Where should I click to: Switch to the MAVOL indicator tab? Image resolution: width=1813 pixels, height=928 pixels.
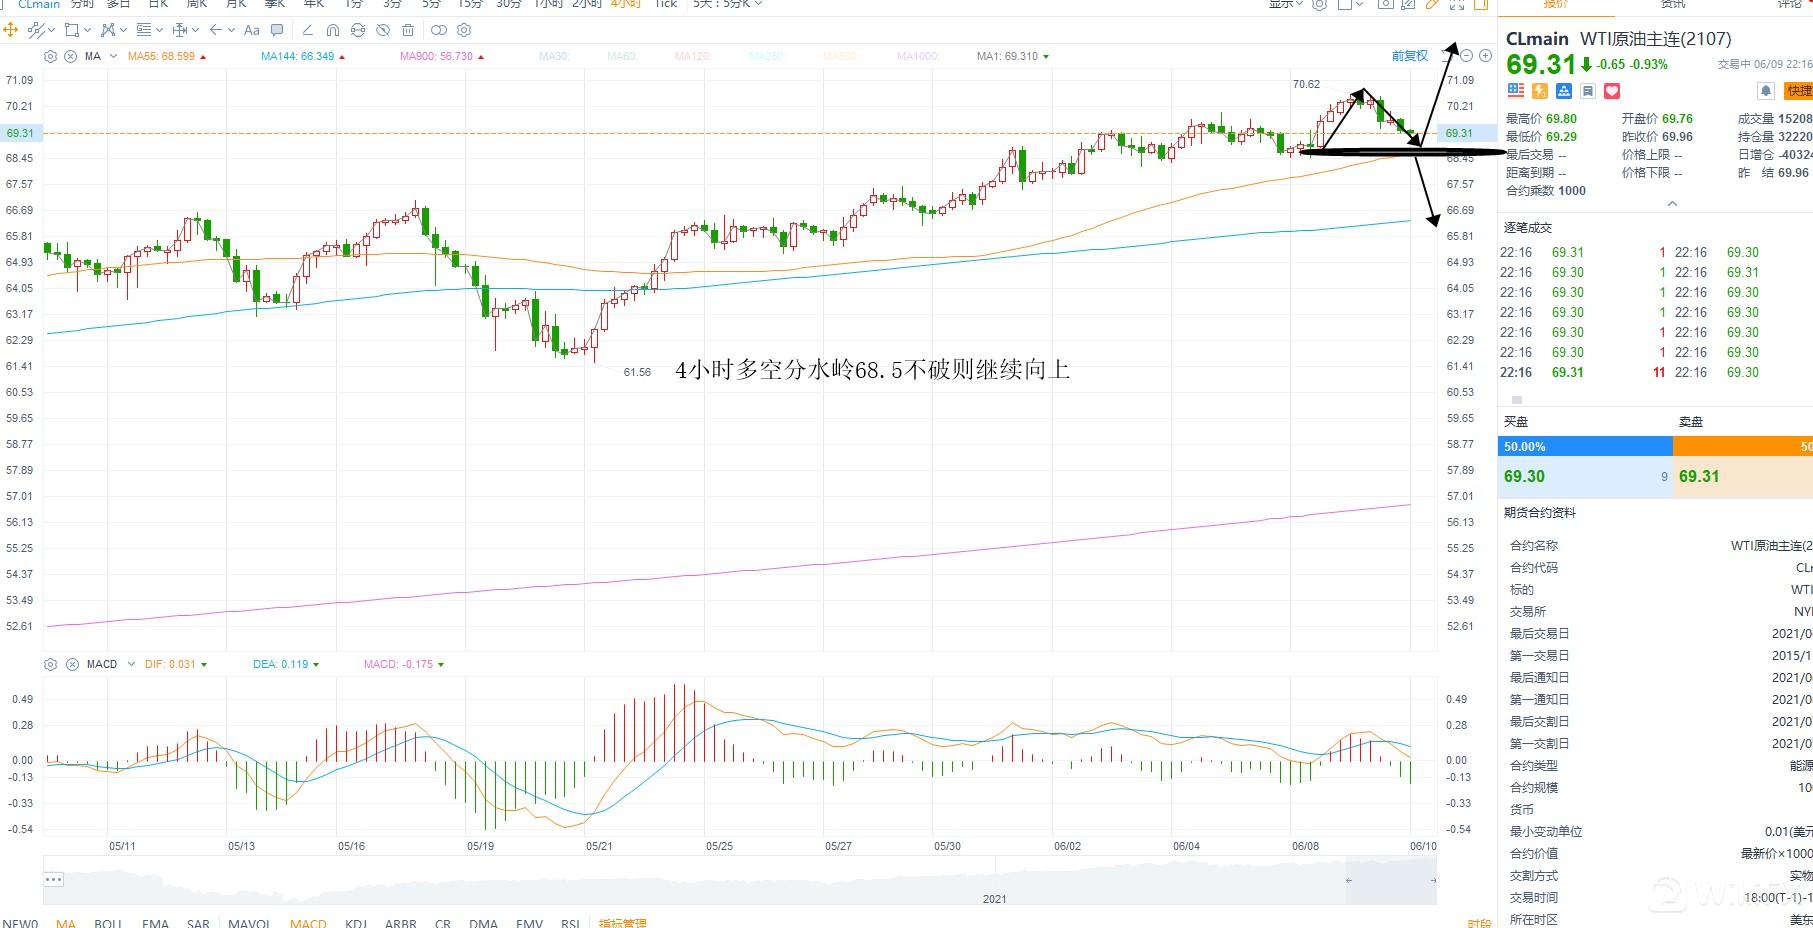coord(249,923)
